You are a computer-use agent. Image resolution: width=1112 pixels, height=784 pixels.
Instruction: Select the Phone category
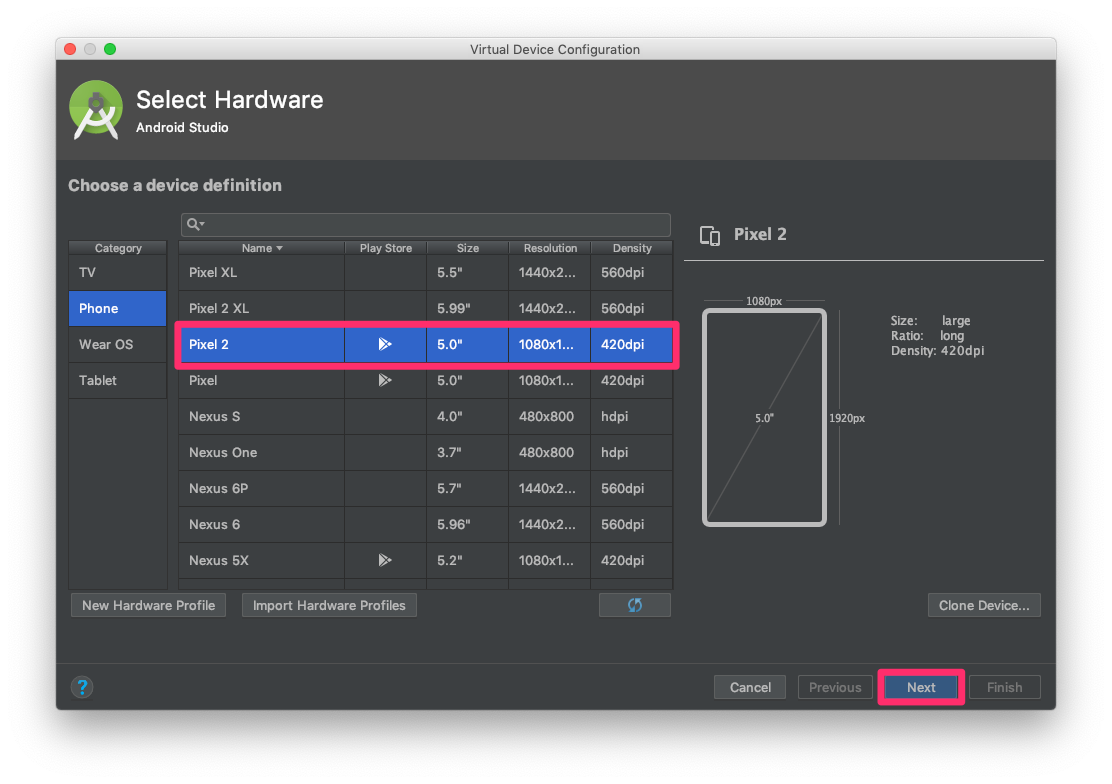[118, 309]
